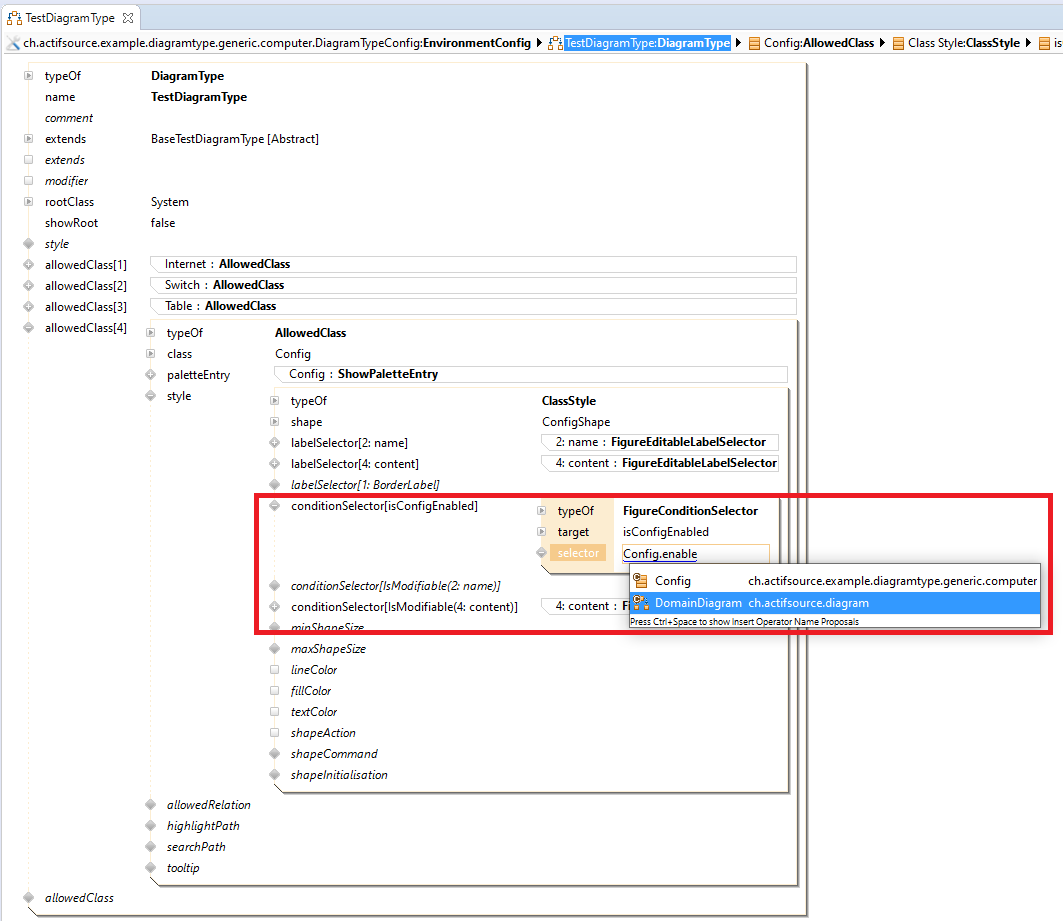
Task: Click the diamond icon next to paletteEntry
Action: pyautogui.click(x=150, y=375)
